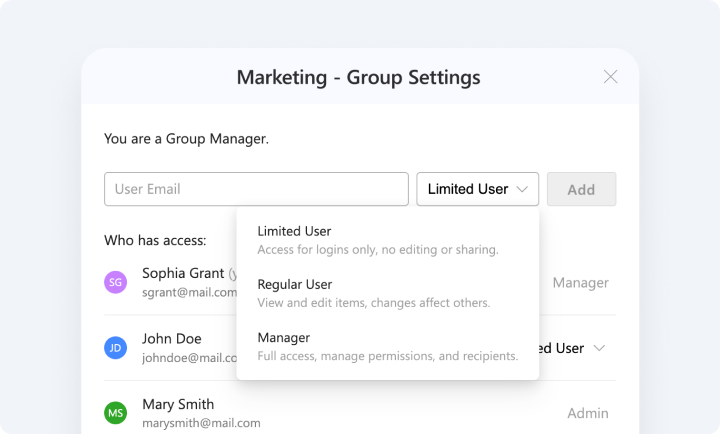Click the 'Who has access:' label
The height and width of the screenshot is (435, 720).
[155, 240]
